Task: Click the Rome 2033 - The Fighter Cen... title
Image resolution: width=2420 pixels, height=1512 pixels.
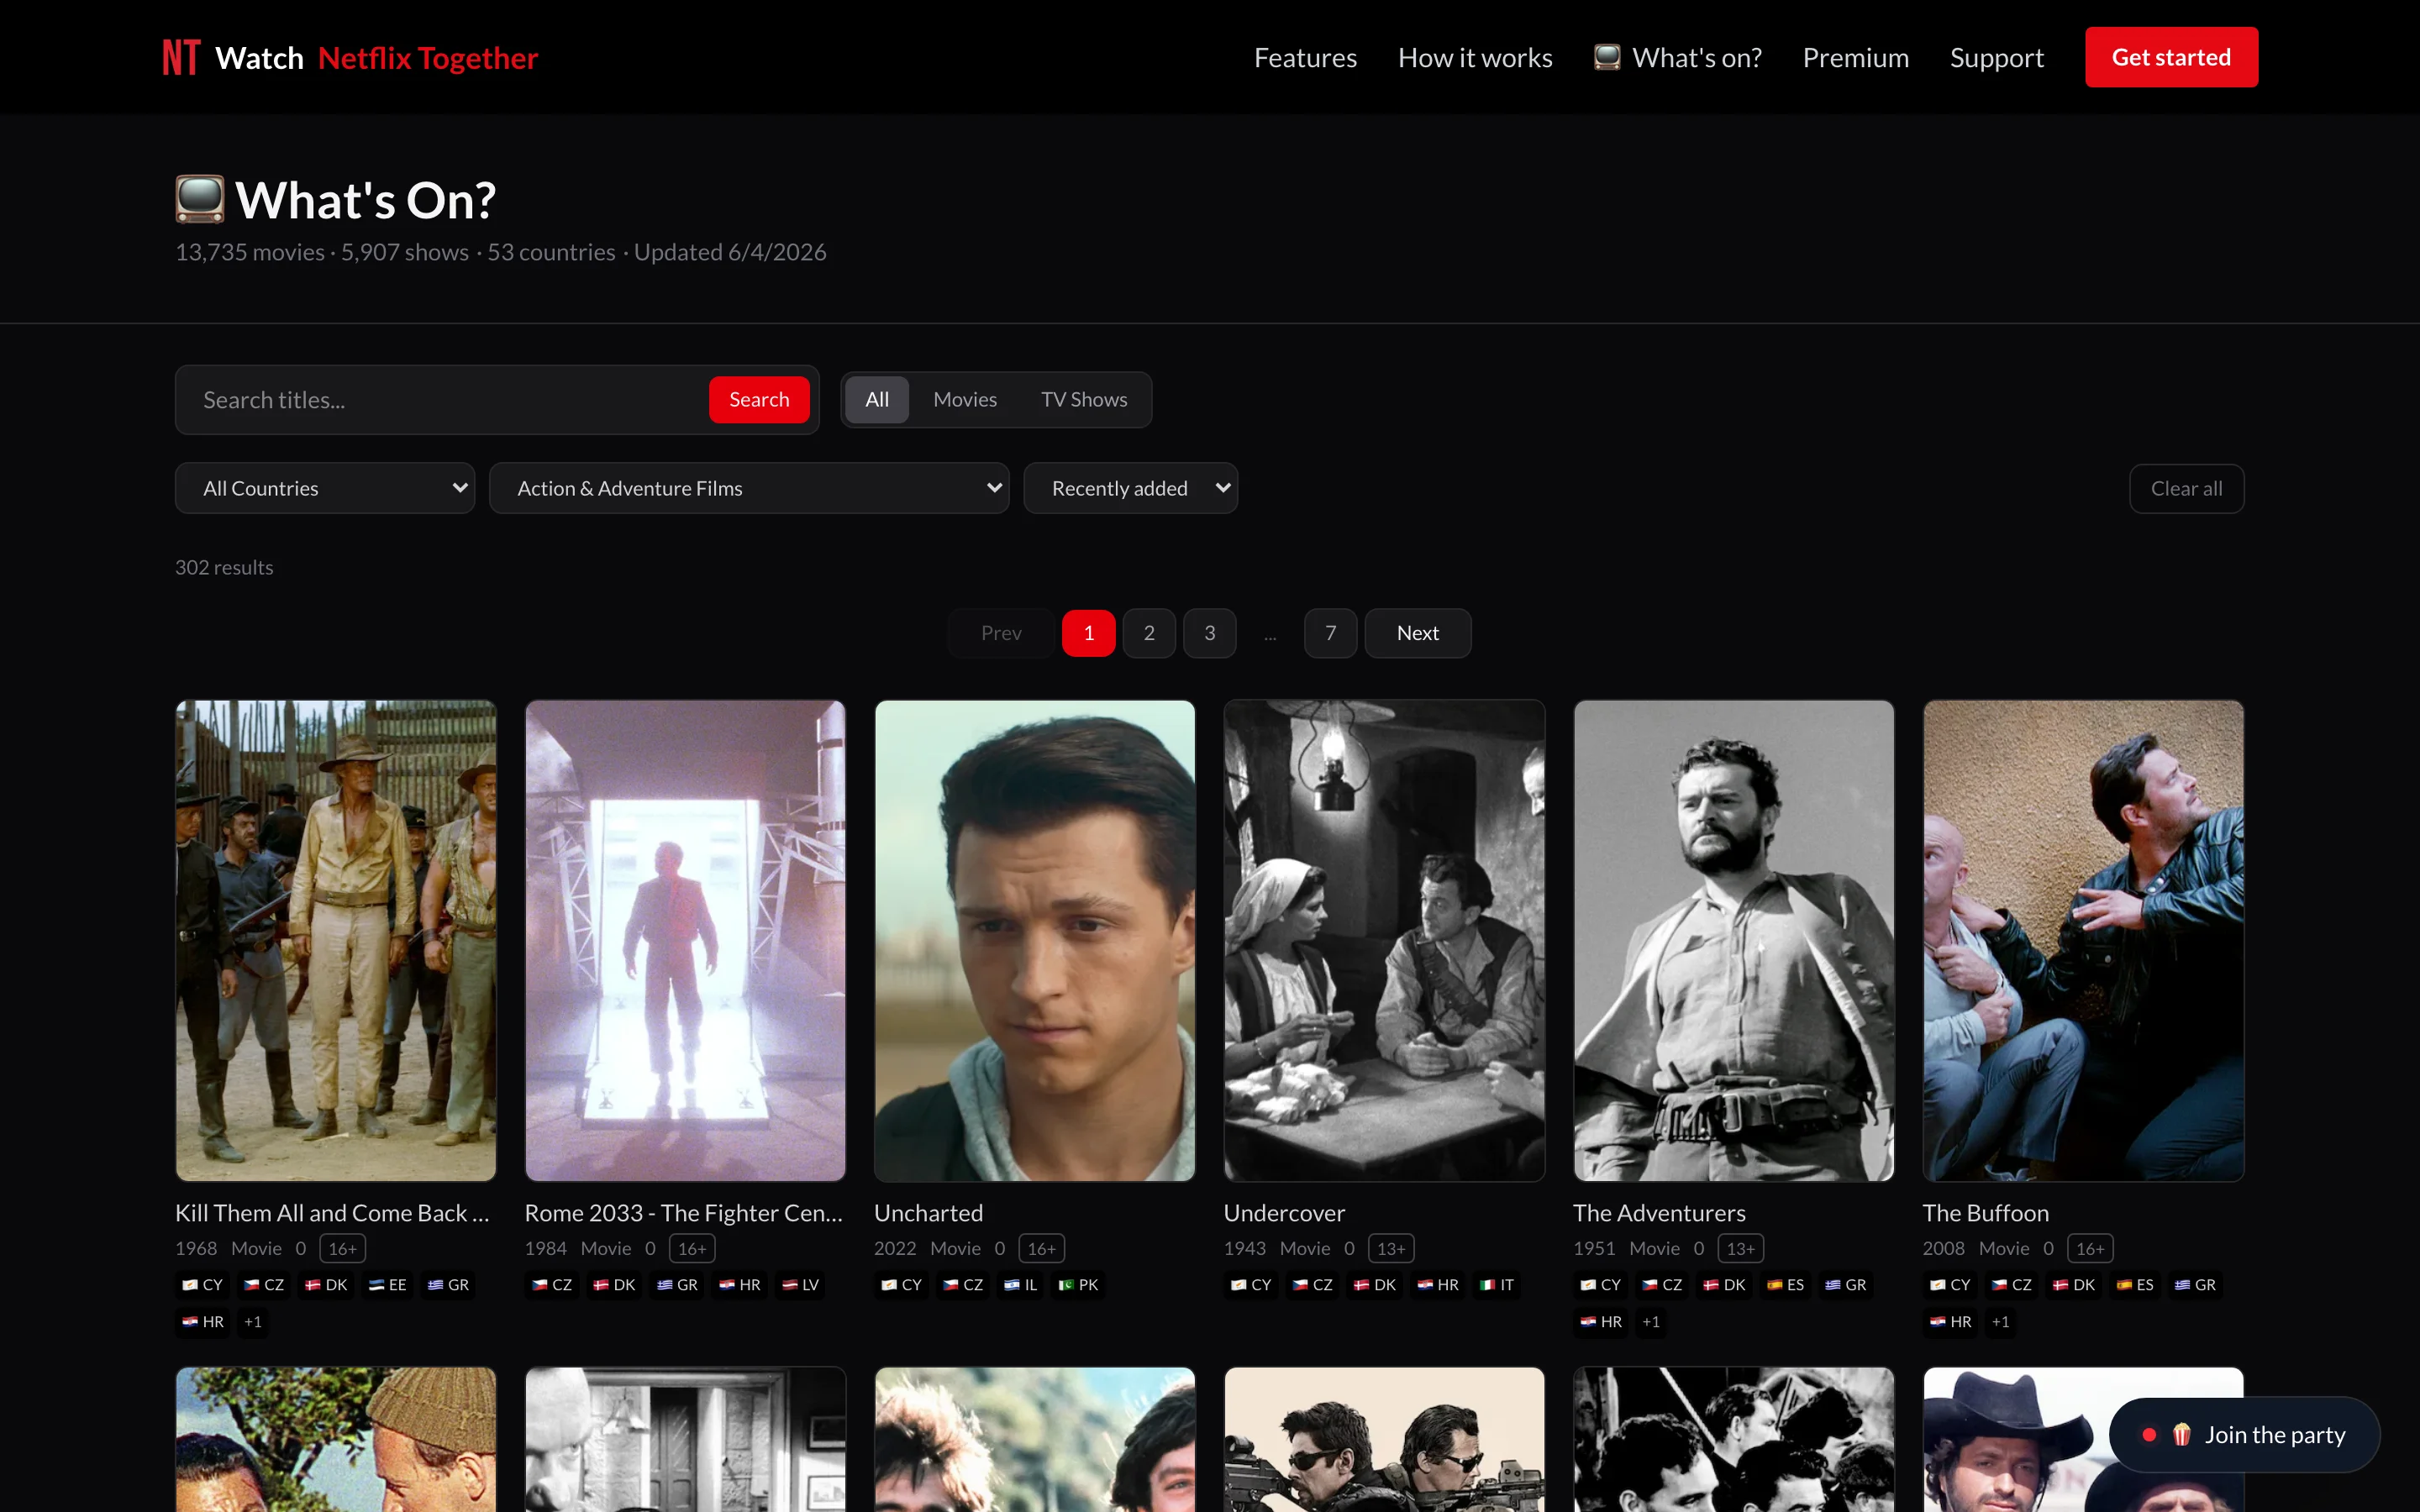Action: [x=684, y=1213]
